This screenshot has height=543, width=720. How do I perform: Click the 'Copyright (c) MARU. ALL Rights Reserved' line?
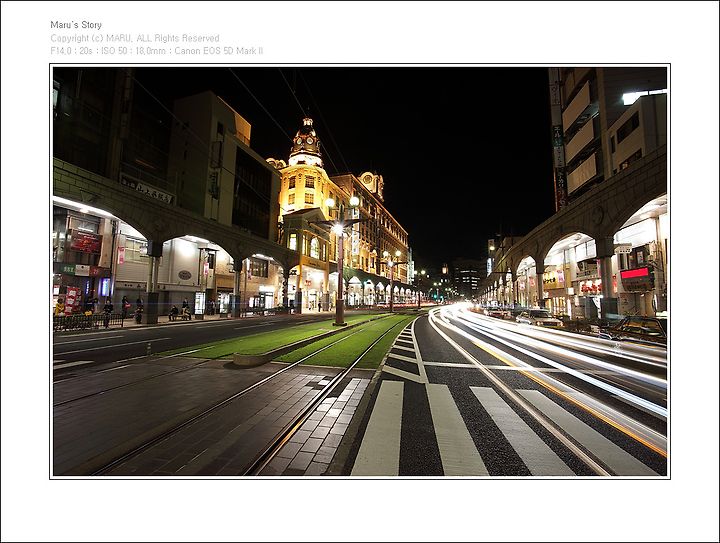[x=135, y=38]
